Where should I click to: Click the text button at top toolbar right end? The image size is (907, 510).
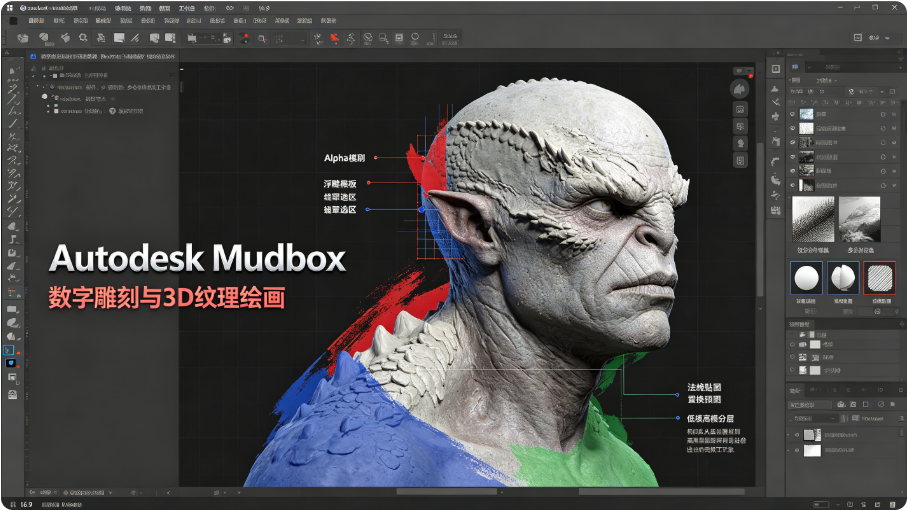coord(450,39)
